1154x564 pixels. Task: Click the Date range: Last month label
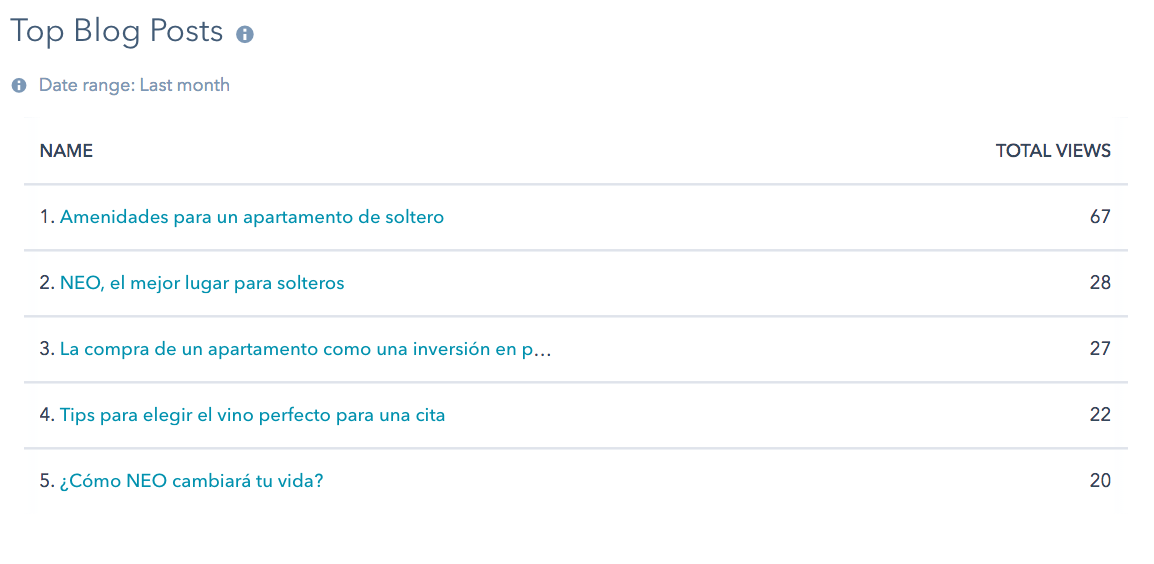click(x=134, y=85)
